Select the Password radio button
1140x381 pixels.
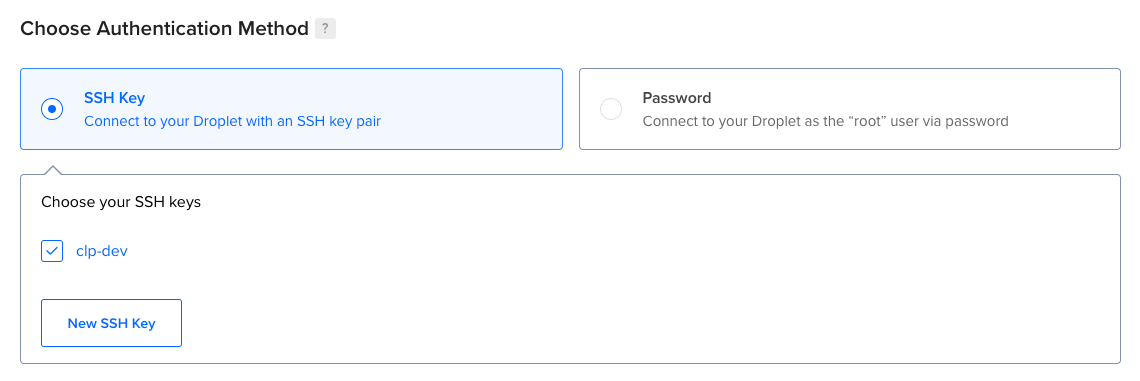click(611, 109)
